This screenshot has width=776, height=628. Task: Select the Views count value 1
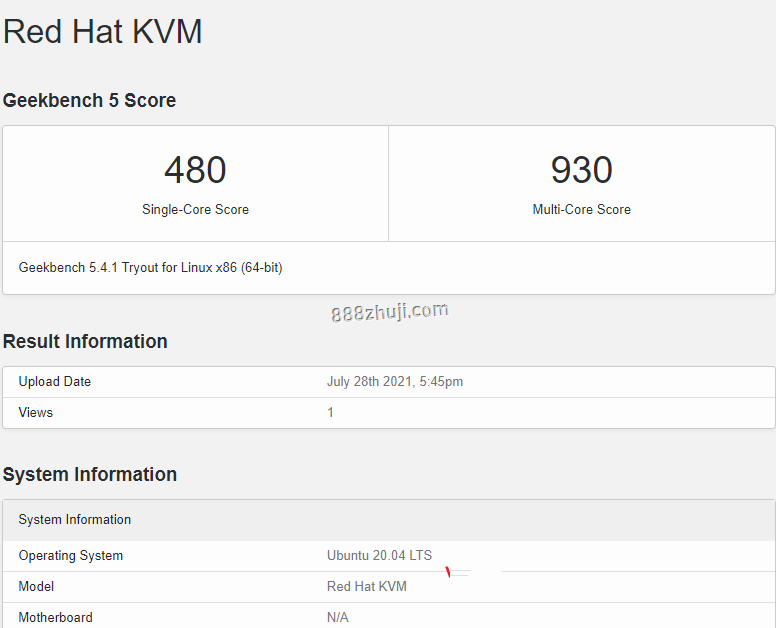pos(330,412)
